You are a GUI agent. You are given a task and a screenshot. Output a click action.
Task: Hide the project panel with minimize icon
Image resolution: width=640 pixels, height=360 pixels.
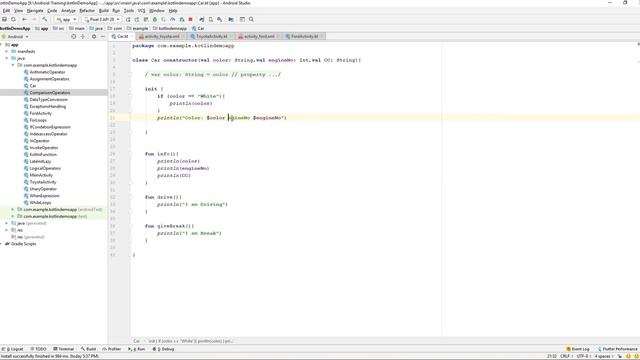[103, 36]
